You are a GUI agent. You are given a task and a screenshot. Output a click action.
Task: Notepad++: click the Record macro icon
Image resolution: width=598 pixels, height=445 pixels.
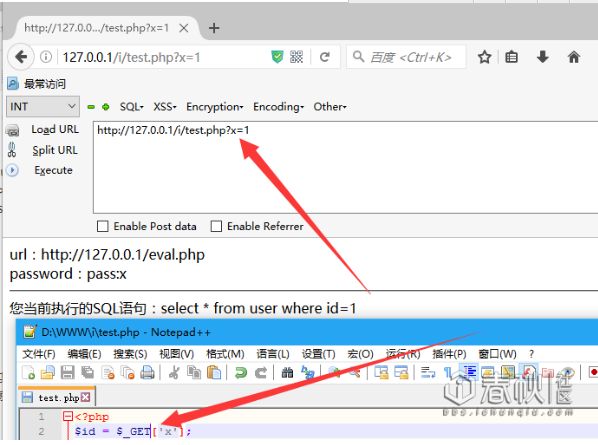pyautogui.click(x=593, y=372)
